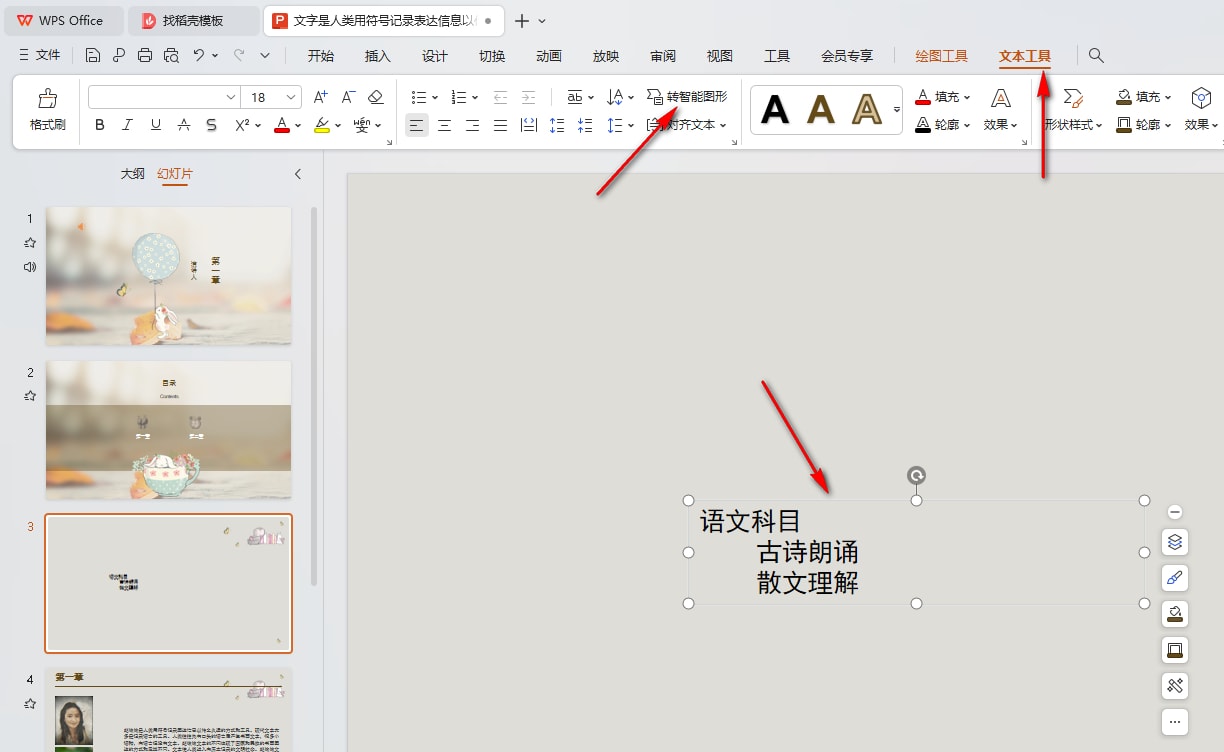Viewport: 1224px width, 752px height.
Task: Open the 文件 menu
Action: click(40, 56)
